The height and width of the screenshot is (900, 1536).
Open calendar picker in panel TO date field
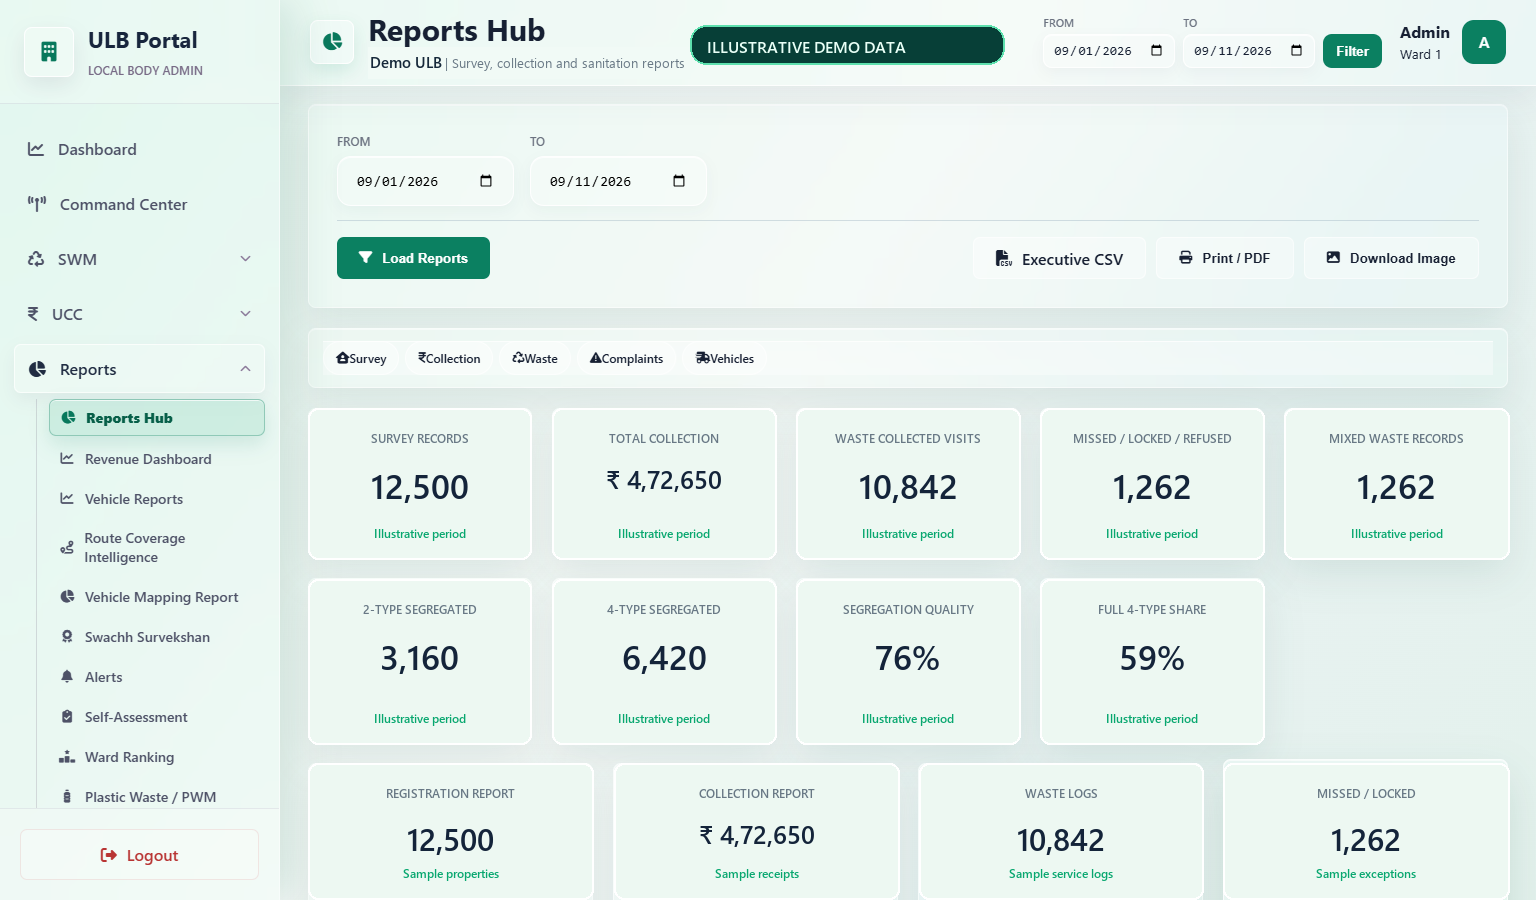coord(679,181)
